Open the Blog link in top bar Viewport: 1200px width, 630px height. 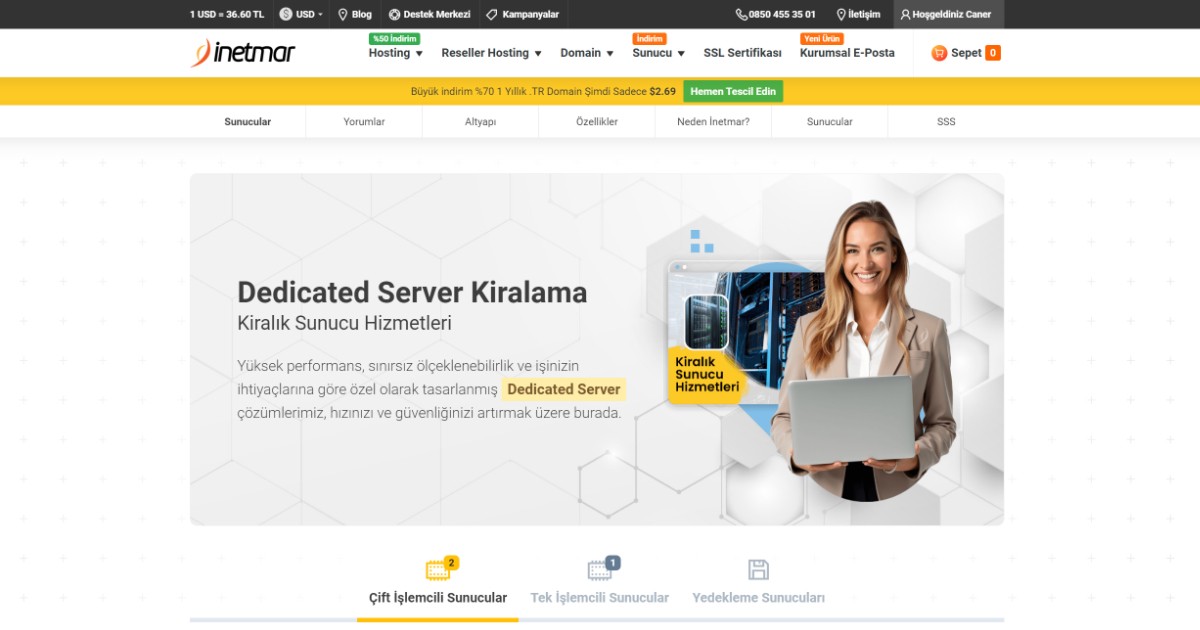click(355, 14)
